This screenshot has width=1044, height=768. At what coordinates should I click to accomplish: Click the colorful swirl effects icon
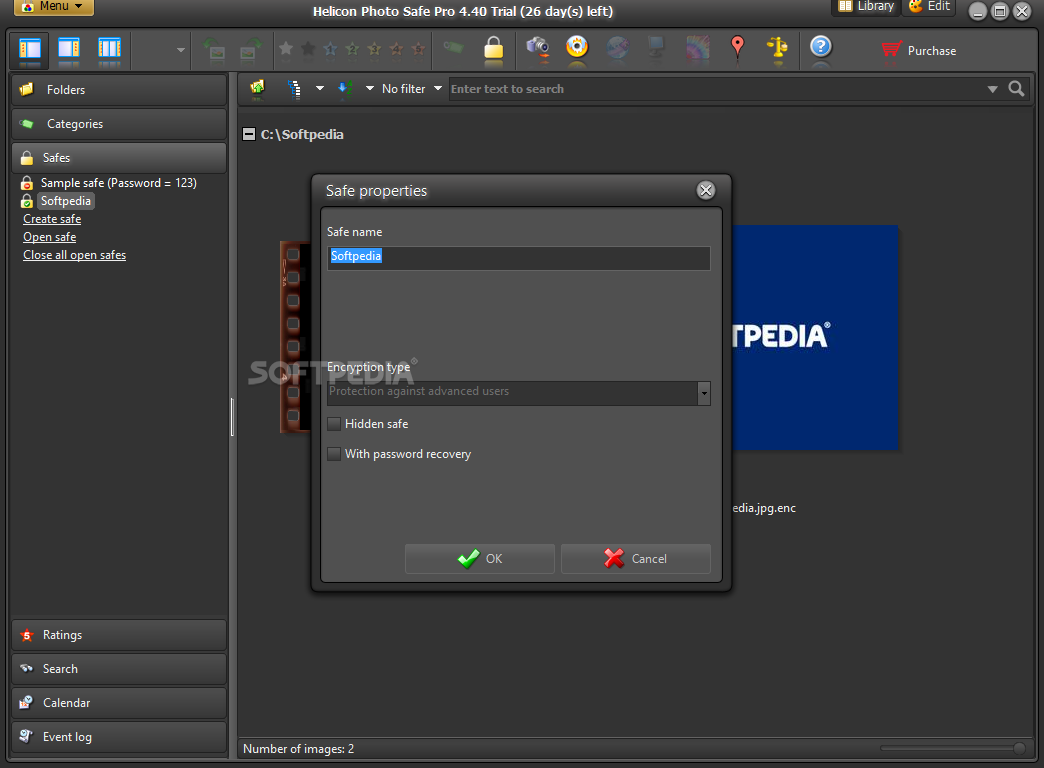[697, 47]
